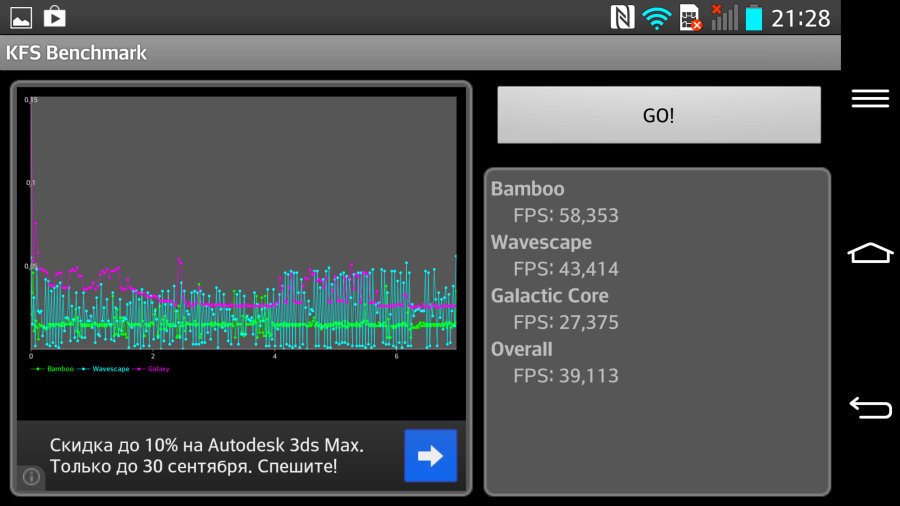This screenshot has width=900, height=506.
Task: Tap the SIM card error icon
Action: click(690, 18)
